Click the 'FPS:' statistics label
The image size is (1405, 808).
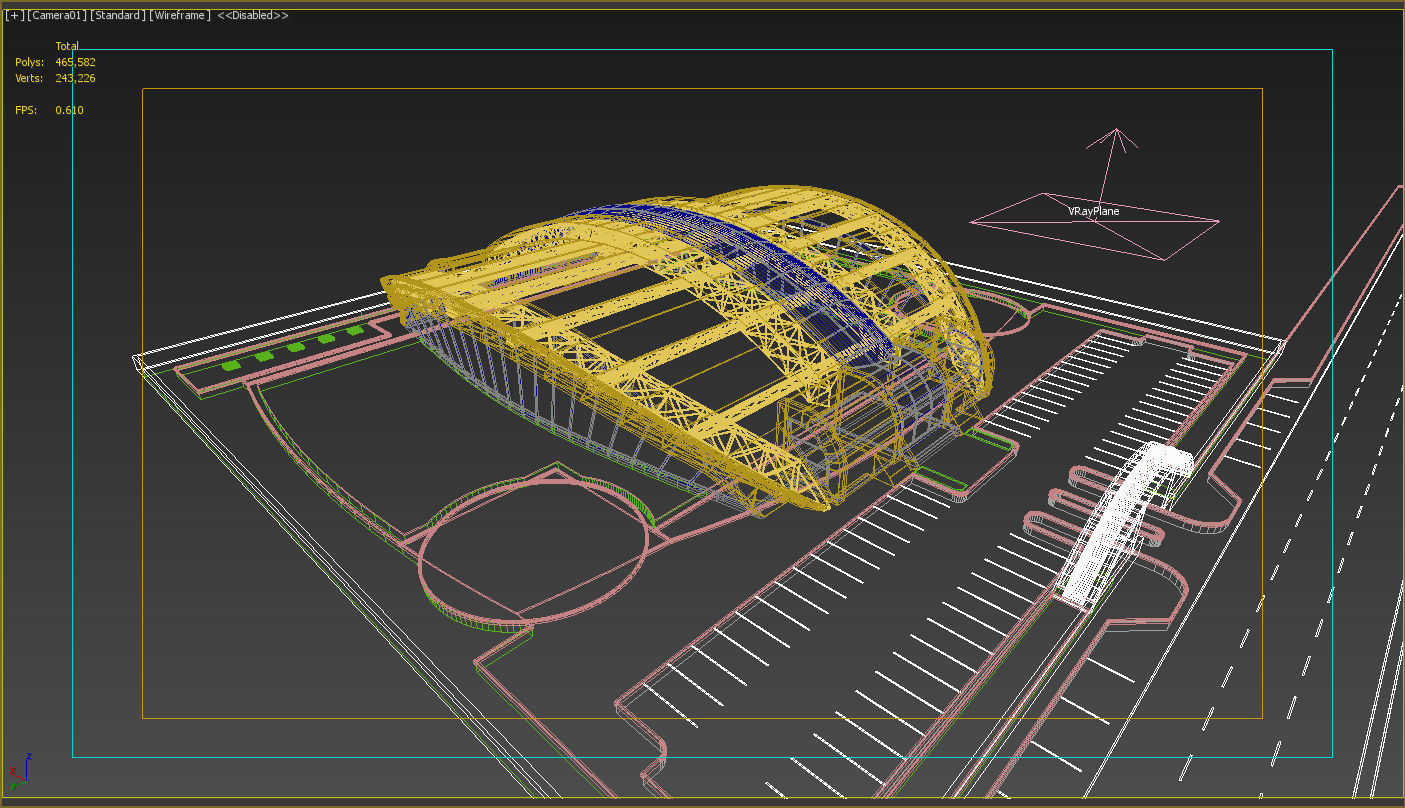pos(26,110)
